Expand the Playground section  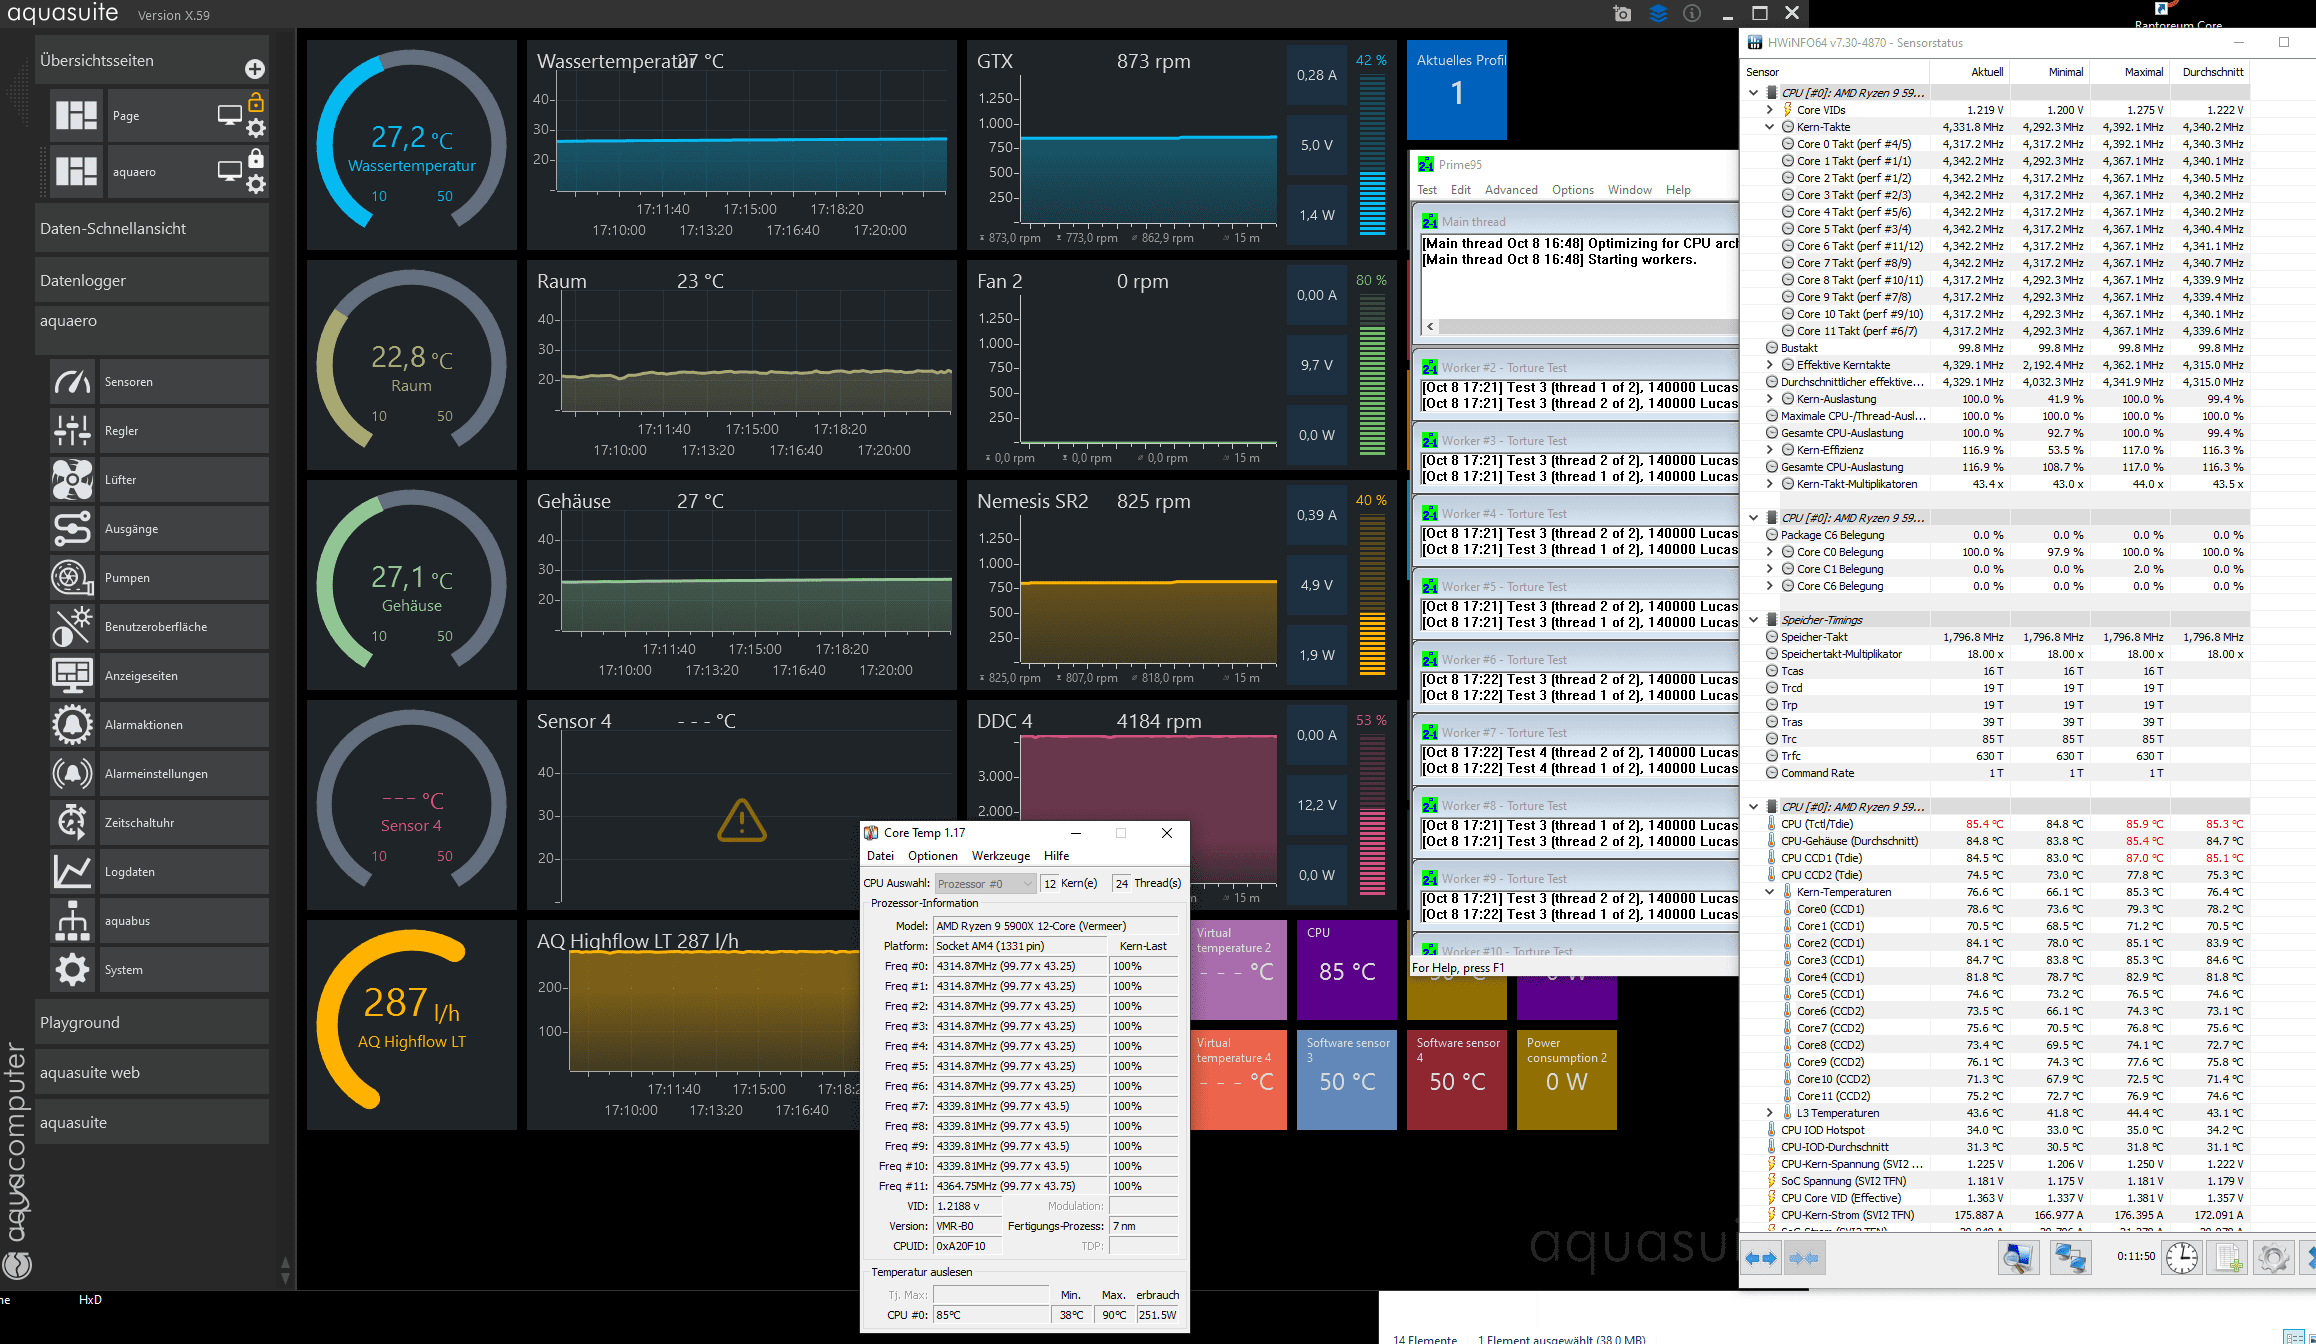point(152,1023)
